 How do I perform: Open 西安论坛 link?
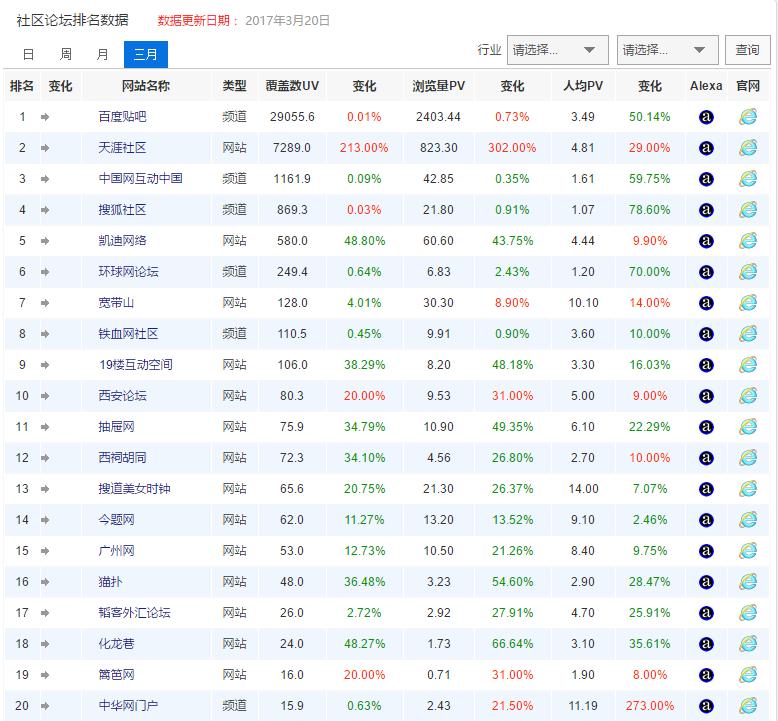122,396
